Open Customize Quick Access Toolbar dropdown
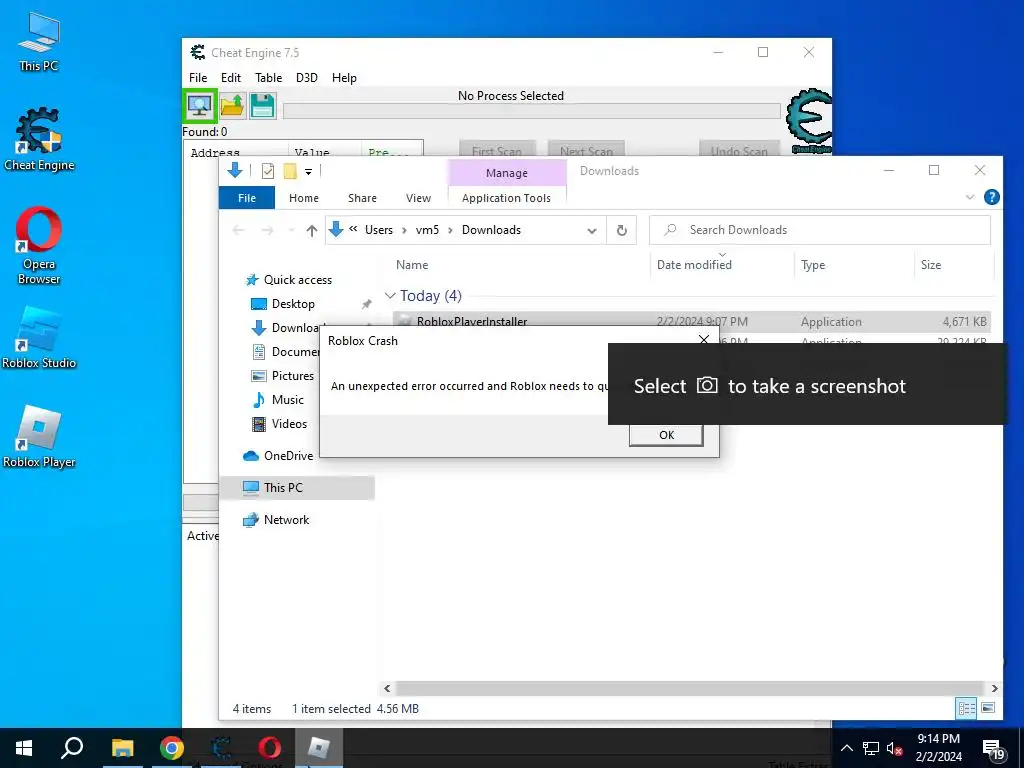 (x=308, y=172)
